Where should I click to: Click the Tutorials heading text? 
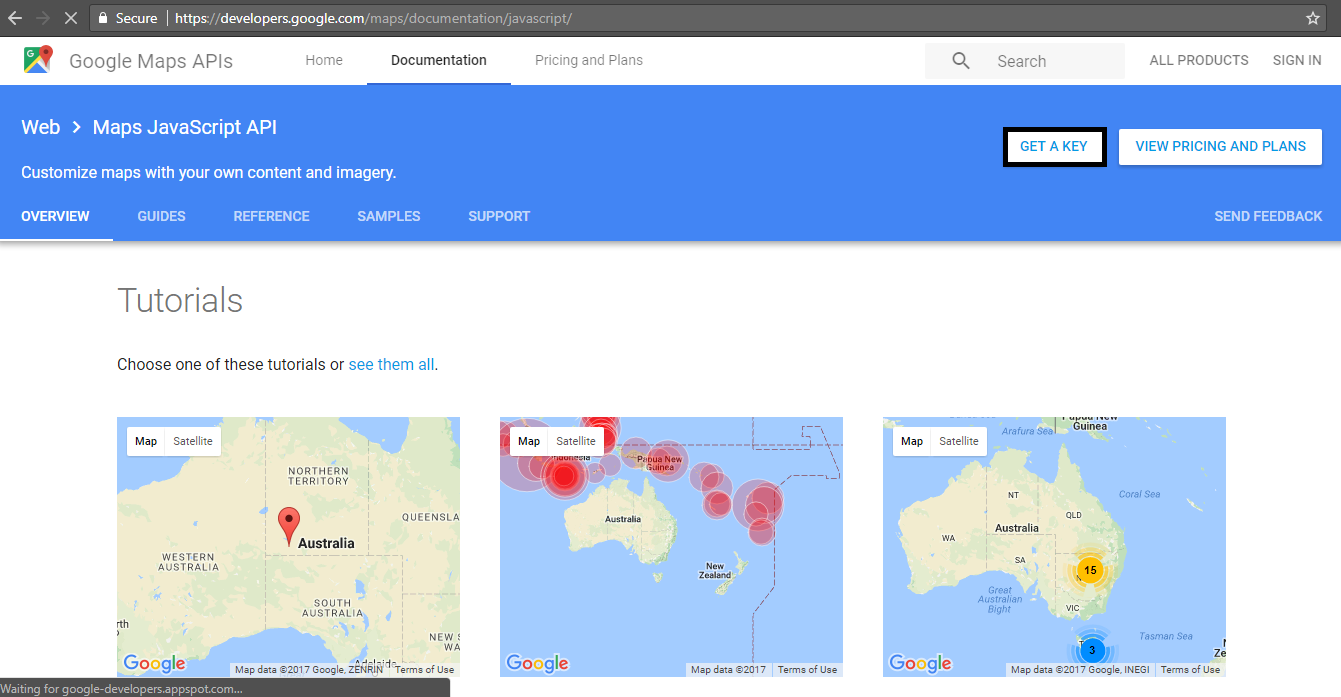tap(180, 300)
